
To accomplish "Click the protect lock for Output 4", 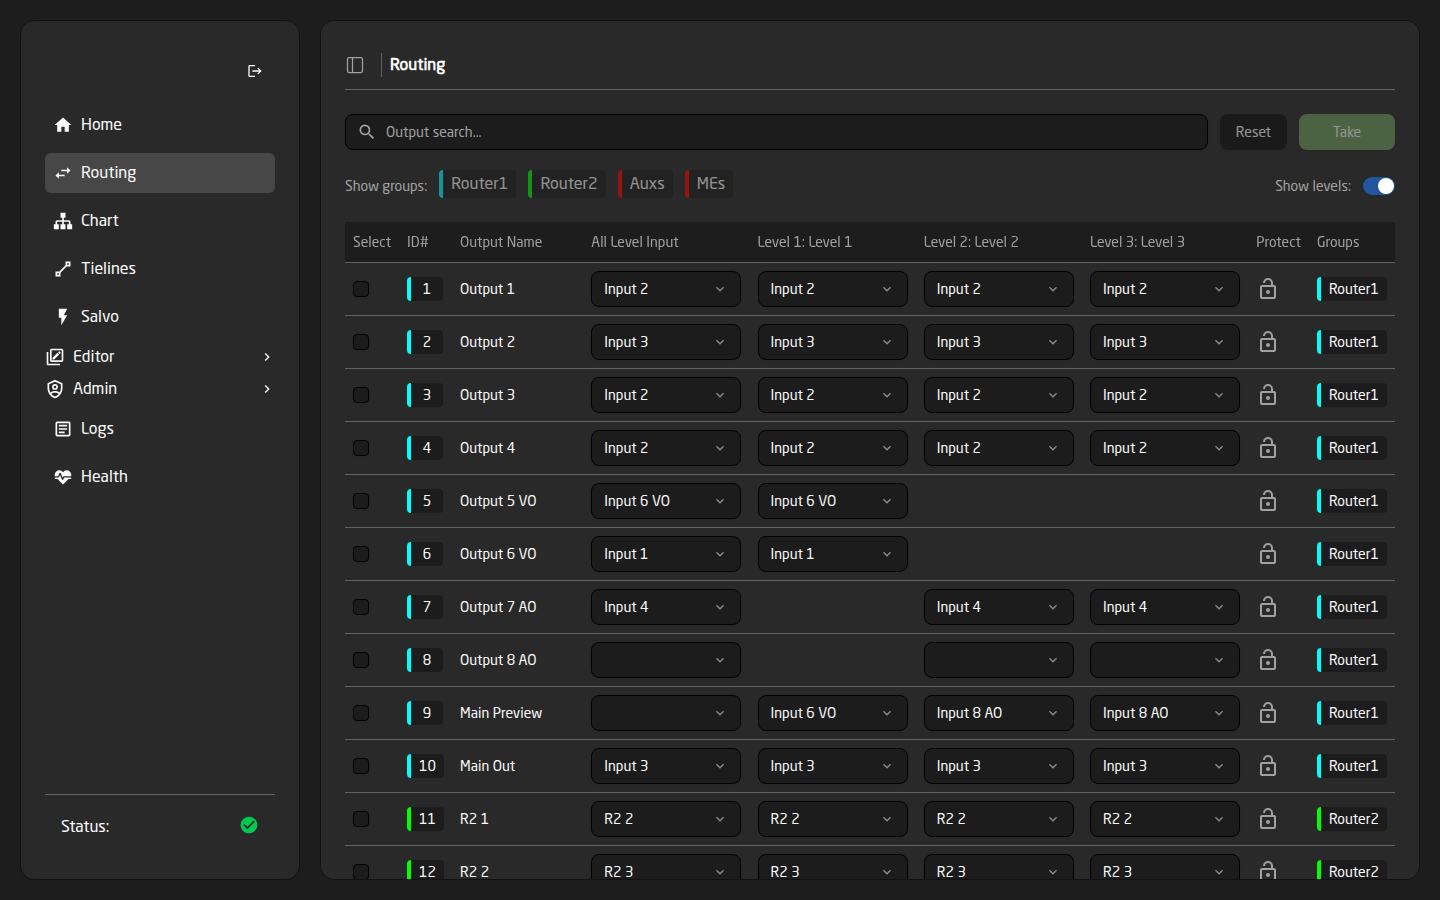I will (x=1268, y=448).
